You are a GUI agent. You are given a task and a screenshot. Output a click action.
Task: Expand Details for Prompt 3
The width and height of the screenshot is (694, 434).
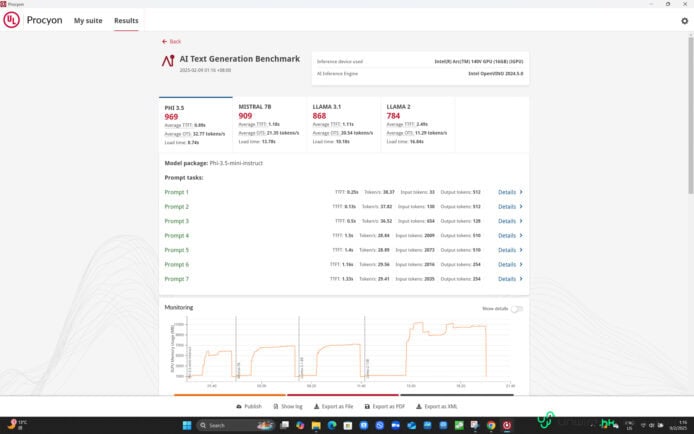click(x=509, y=221)
